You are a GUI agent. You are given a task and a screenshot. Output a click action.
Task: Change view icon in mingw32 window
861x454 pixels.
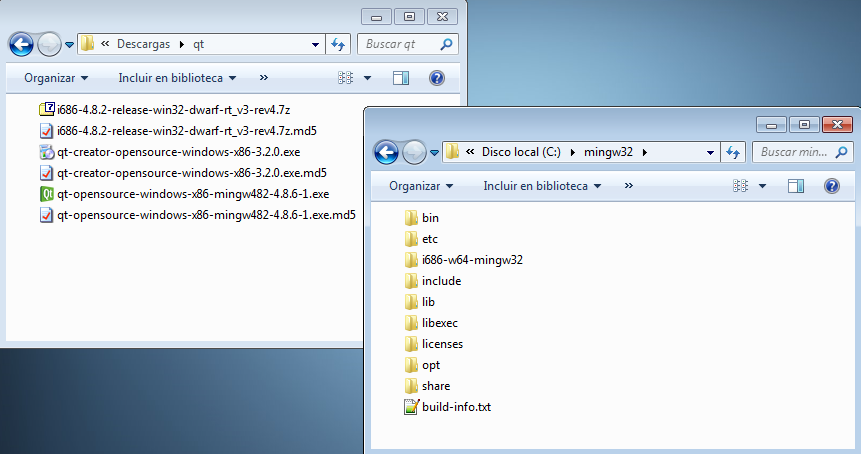[x=740, y=186]
